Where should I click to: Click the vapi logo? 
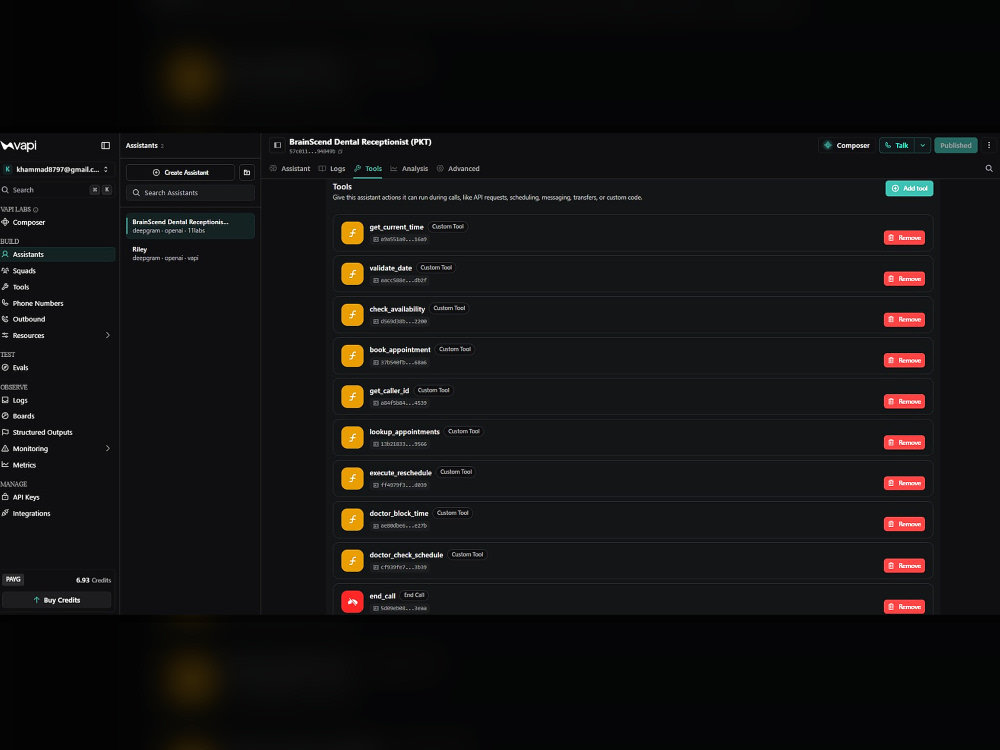pyautogui.click(x=18, y=145)
